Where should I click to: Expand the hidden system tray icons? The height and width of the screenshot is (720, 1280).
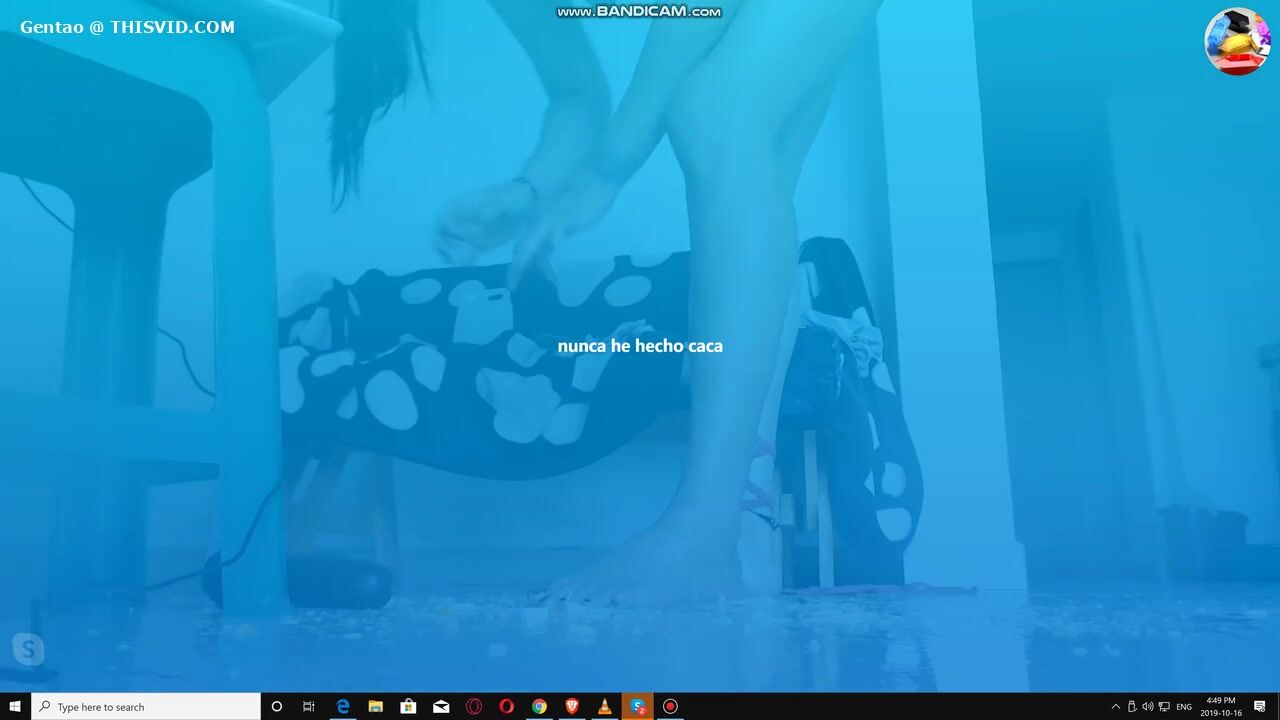tap(1116, 707)
